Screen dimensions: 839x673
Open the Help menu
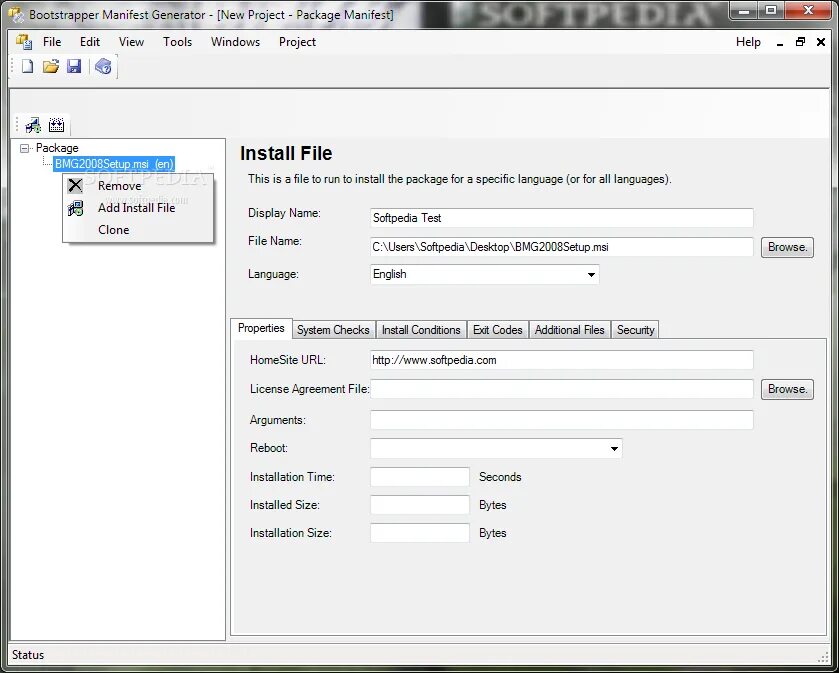(x=748, y=42)
